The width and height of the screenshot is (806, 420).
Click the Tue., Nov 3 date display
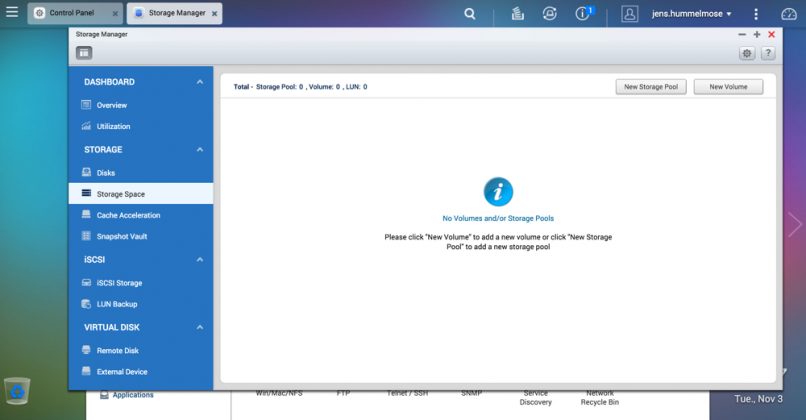(x=758, y=399)
